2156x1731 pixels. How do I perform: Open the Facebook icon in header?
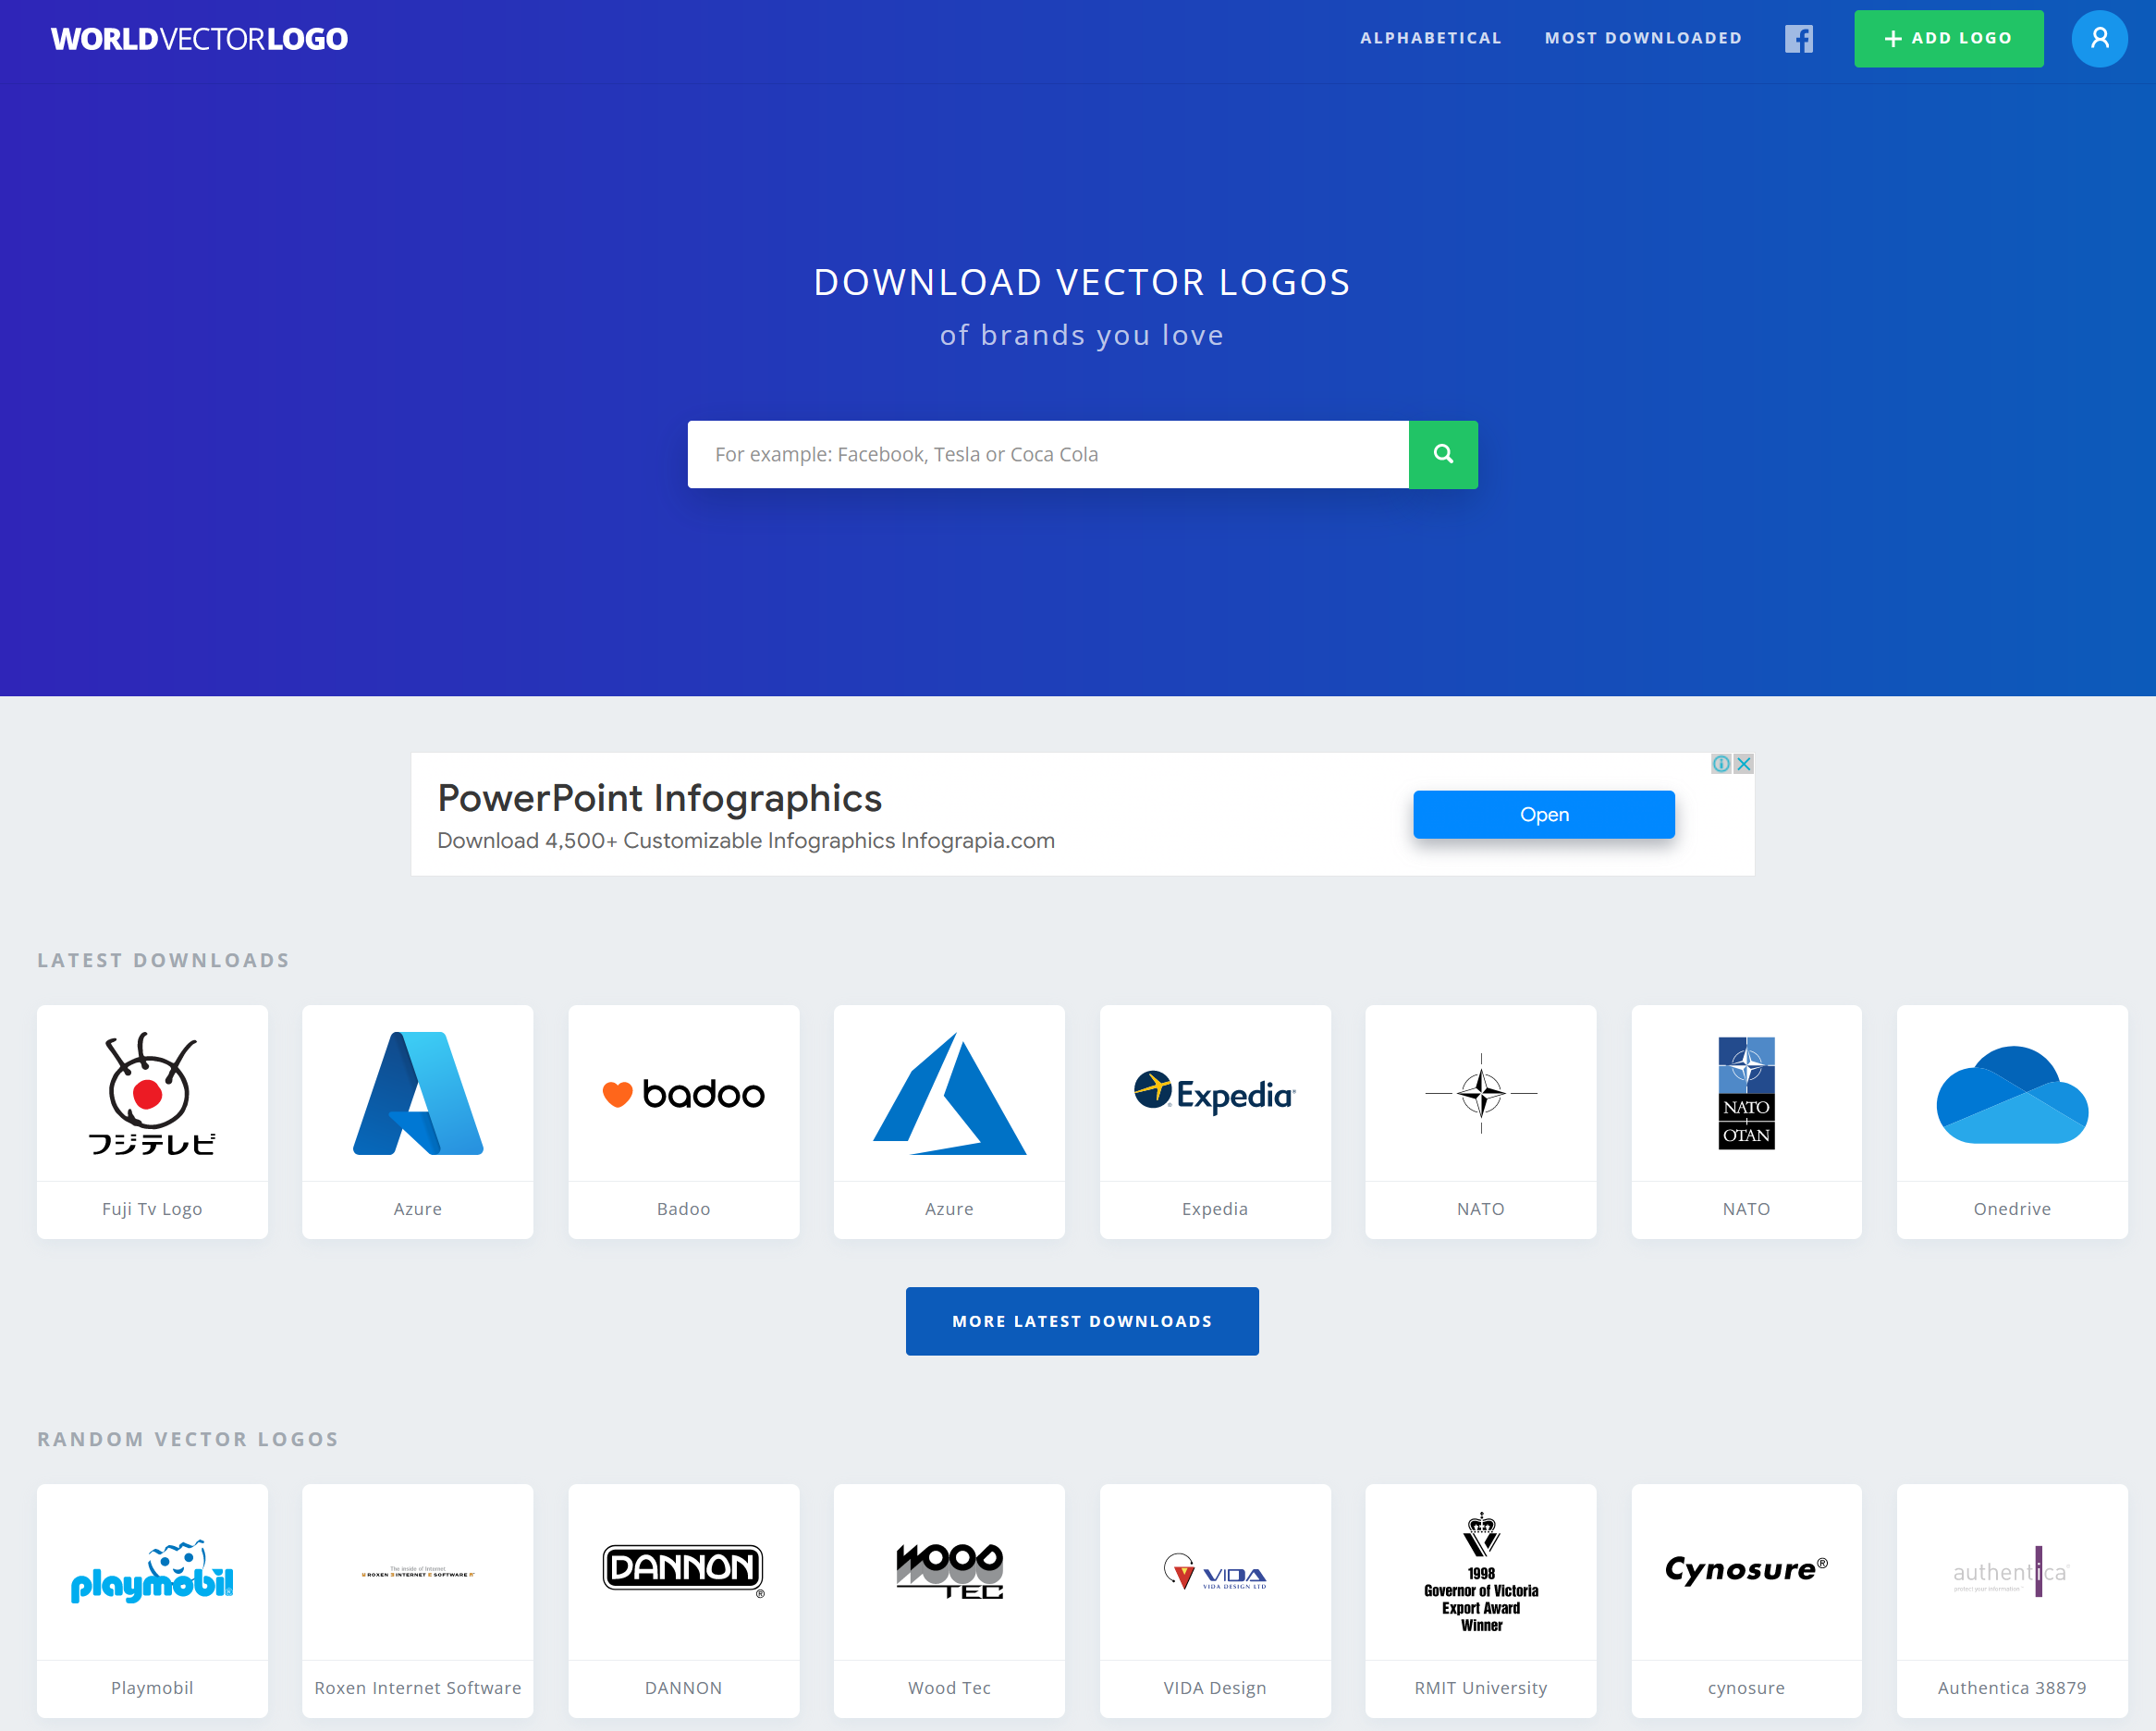[x=1798, y=39]
